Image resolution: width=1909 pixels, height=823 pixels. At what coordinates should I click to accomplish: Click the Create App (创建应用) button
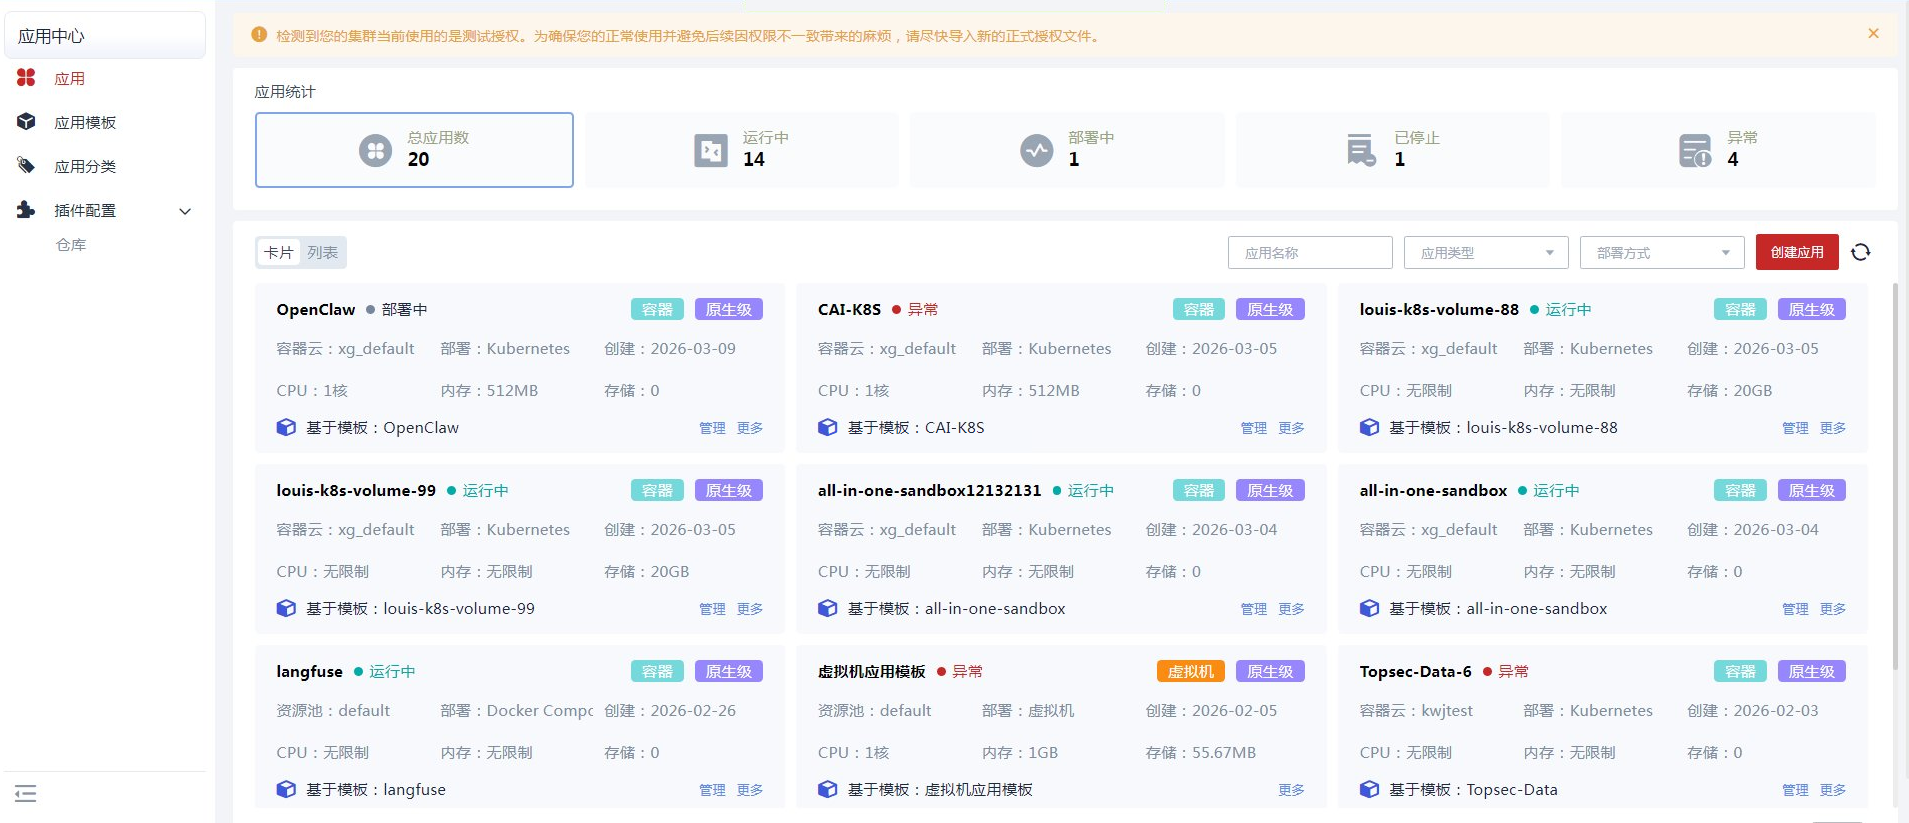(1797, 252)
